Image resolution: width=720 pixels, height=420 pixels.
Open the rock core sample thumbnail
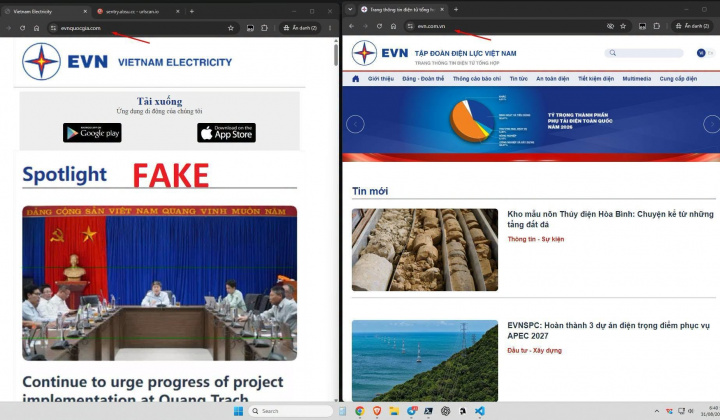pyautogui.click(x=425, y=250)
